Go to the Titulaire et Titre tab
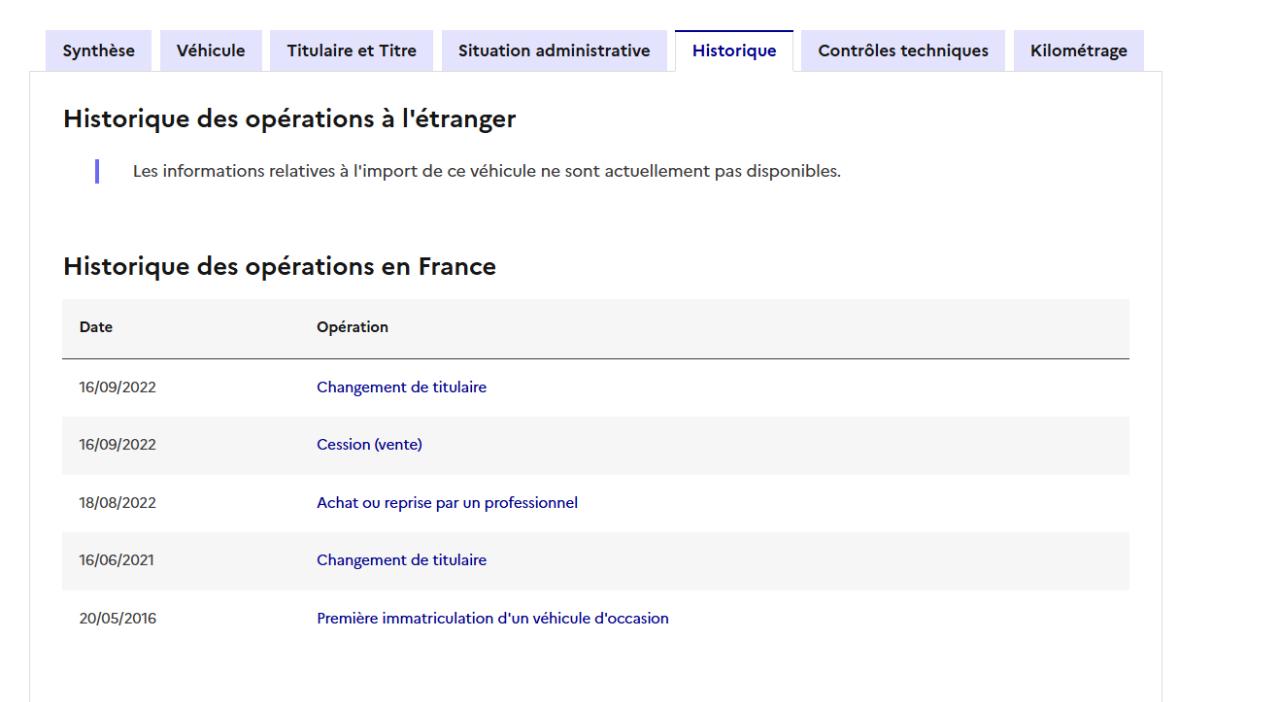The height and width of the screenshot is (702, 1280). (351, 50)
